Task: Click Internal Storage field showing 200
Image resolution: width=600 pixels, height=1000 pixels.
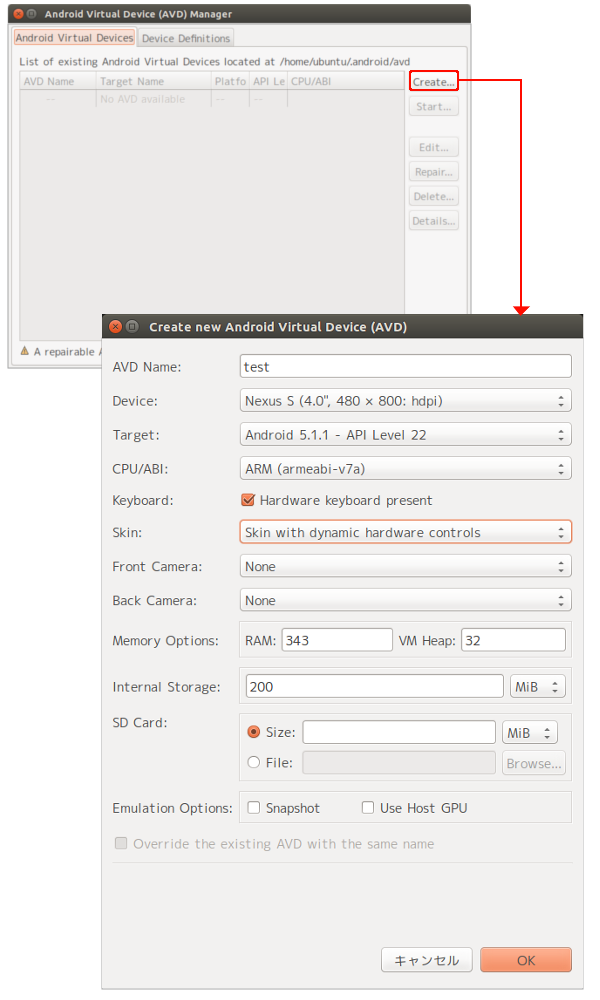Action: [x=375, y=686]
